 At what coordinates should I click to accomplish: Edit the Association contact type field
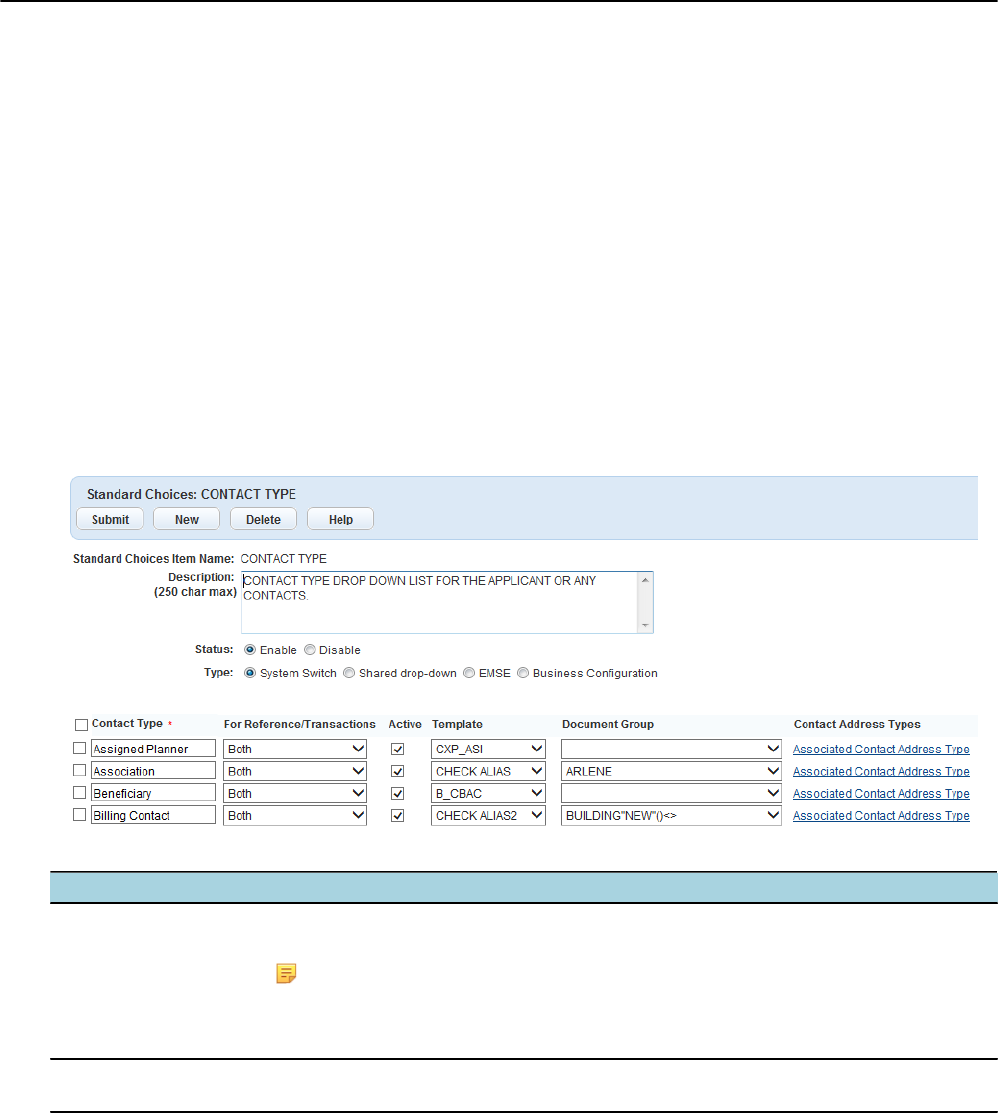(153, 770)
